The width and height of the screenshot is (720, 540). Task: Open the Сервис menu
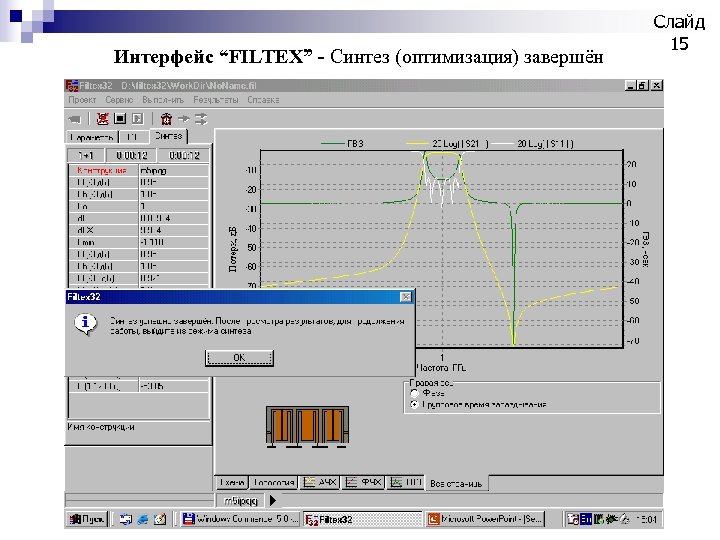[x=119, y=100]
